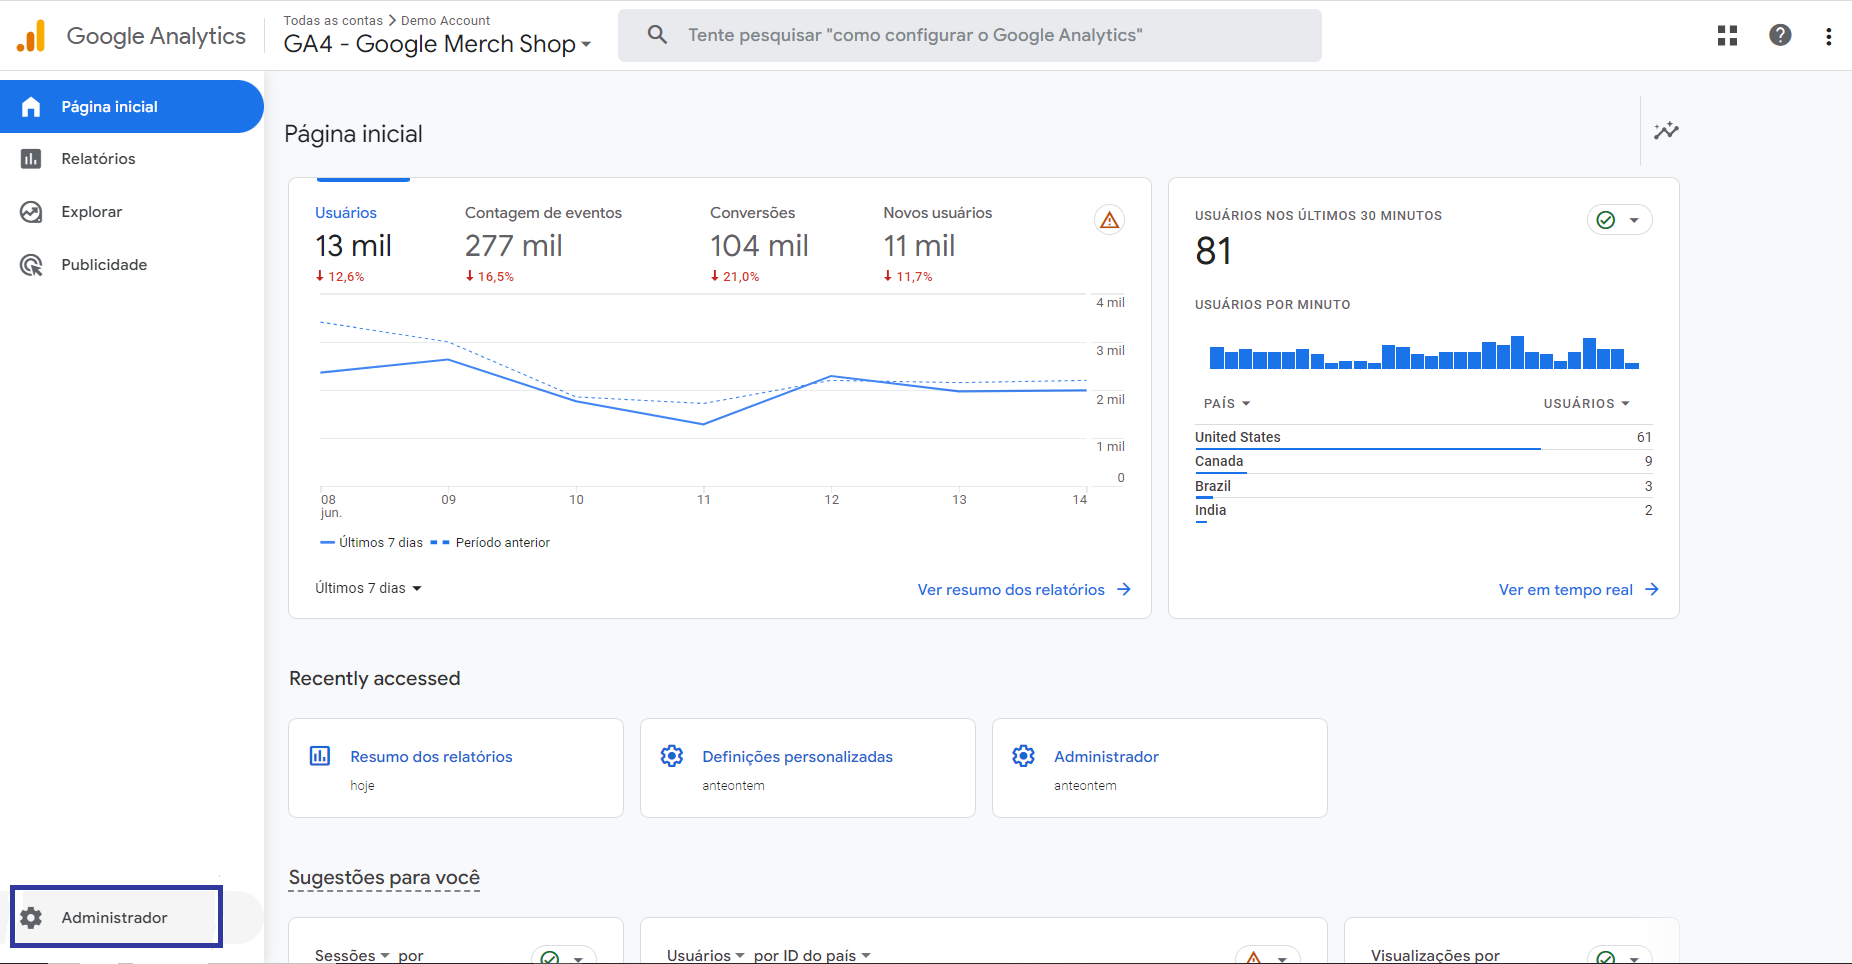The image size is (1852, 964).
Task: Click the search input field
Action: click(x=970, y=35)
